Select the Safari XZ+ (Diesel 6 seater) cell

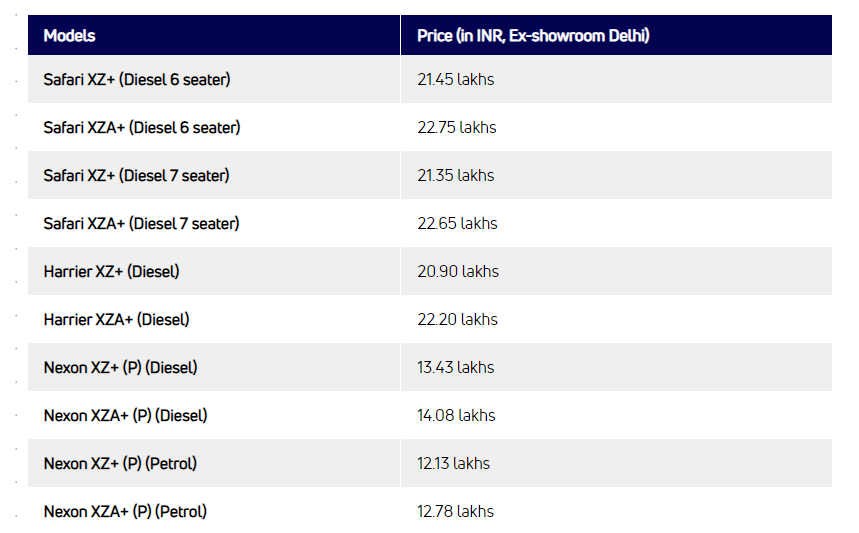tap(137, 79)
